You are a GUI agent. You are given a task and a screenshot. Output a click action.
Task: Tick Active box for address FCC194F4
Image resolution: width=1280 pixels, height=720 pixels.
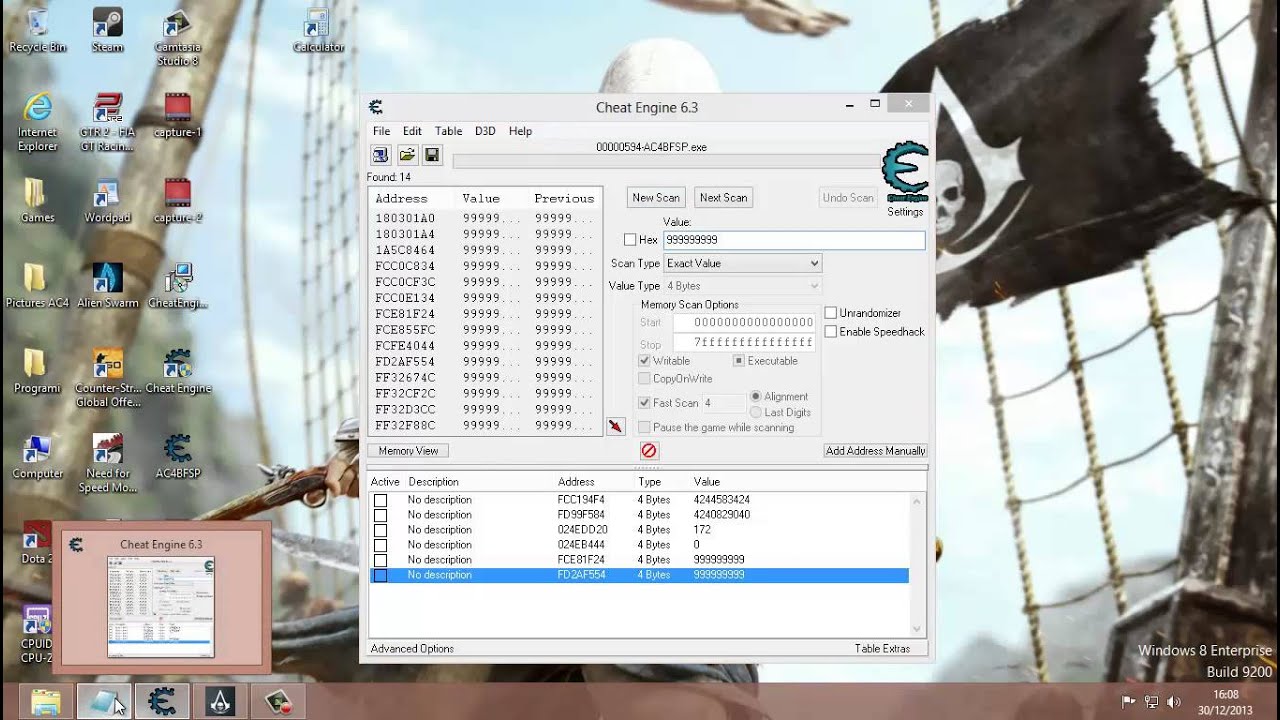click(x=380, y=500)
